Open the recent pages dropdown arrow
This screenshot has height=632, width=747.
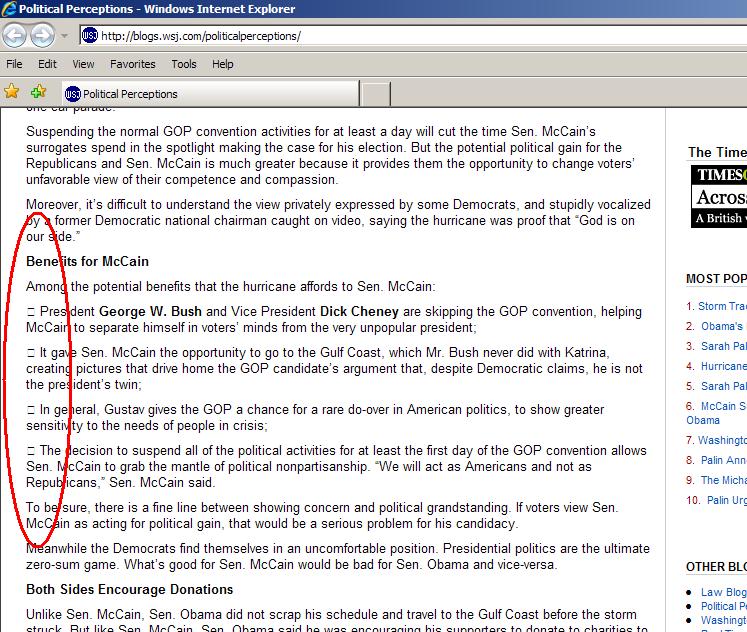click(64, 36)
